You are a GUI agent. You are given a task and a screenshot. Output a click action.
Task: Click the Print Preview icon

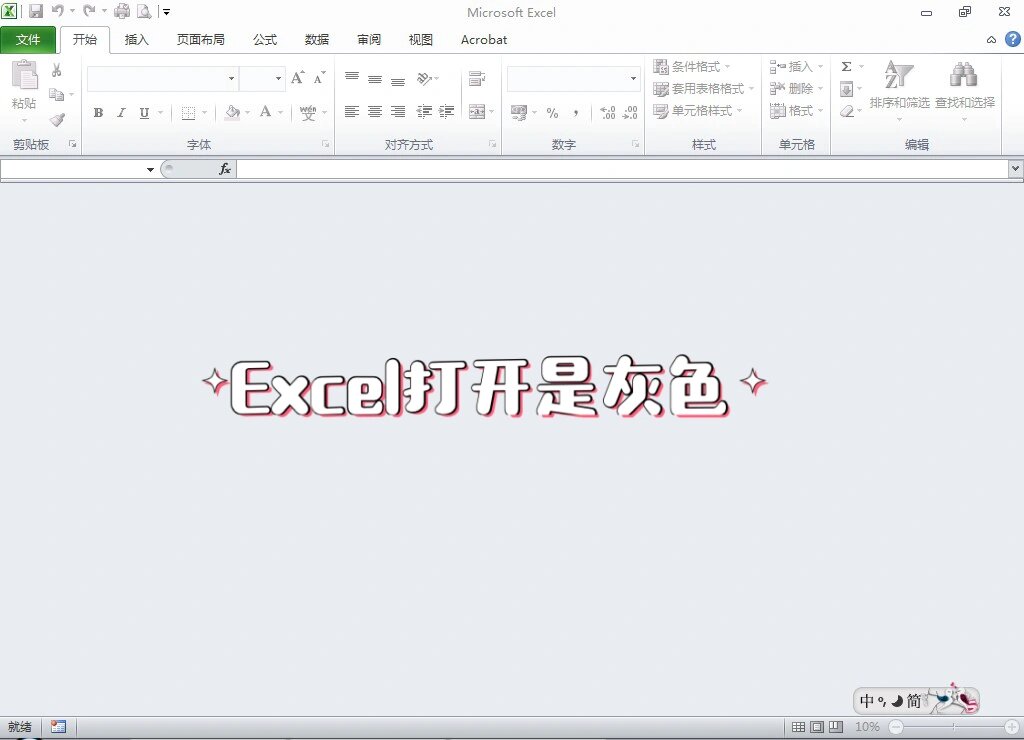(144, 11)
